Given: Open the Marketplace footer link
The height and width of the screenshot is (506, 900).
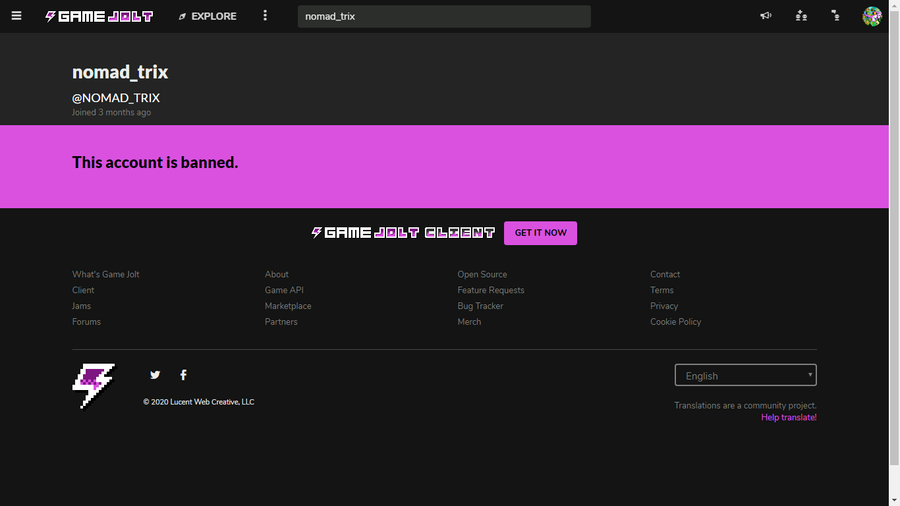Looking at the screenshot, I should [288, 306].
